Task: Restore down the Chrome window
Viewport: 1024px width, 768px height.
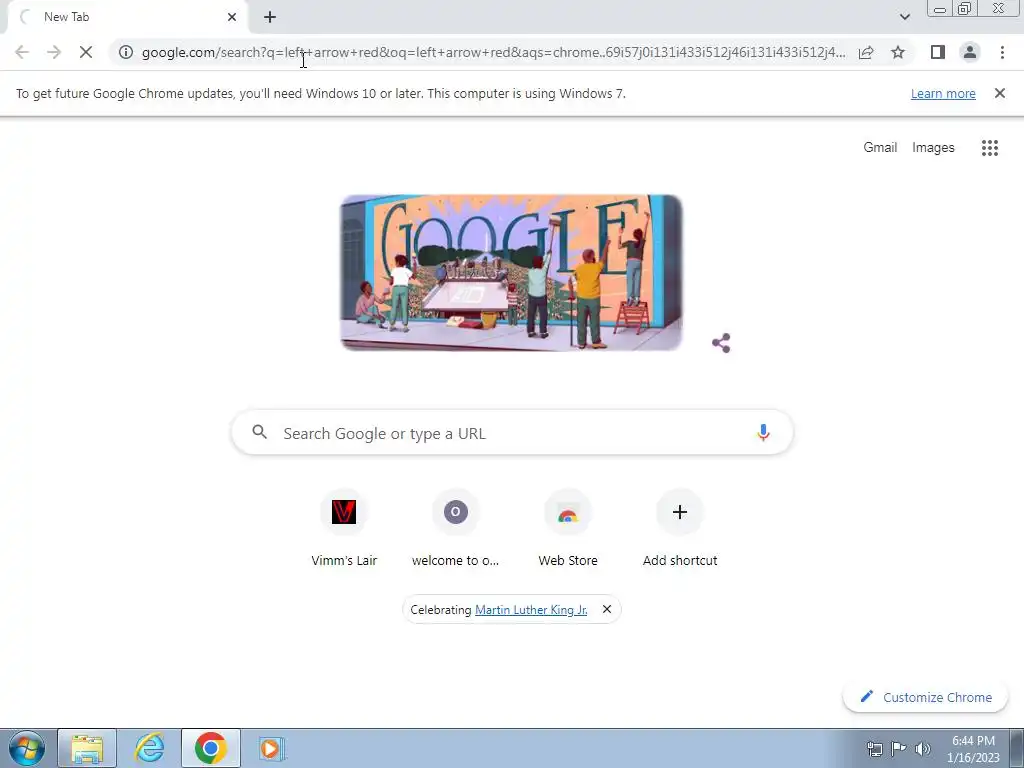Action: 964,8
